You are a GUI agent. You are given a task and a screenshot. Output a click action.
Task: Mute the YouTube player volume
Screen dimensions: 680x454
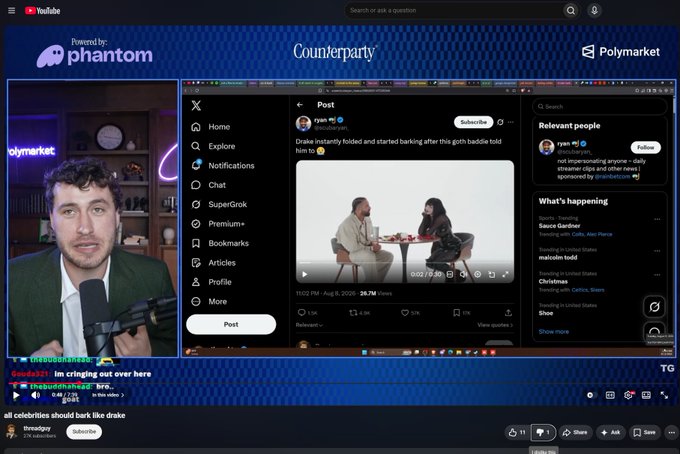click(36, 395)
